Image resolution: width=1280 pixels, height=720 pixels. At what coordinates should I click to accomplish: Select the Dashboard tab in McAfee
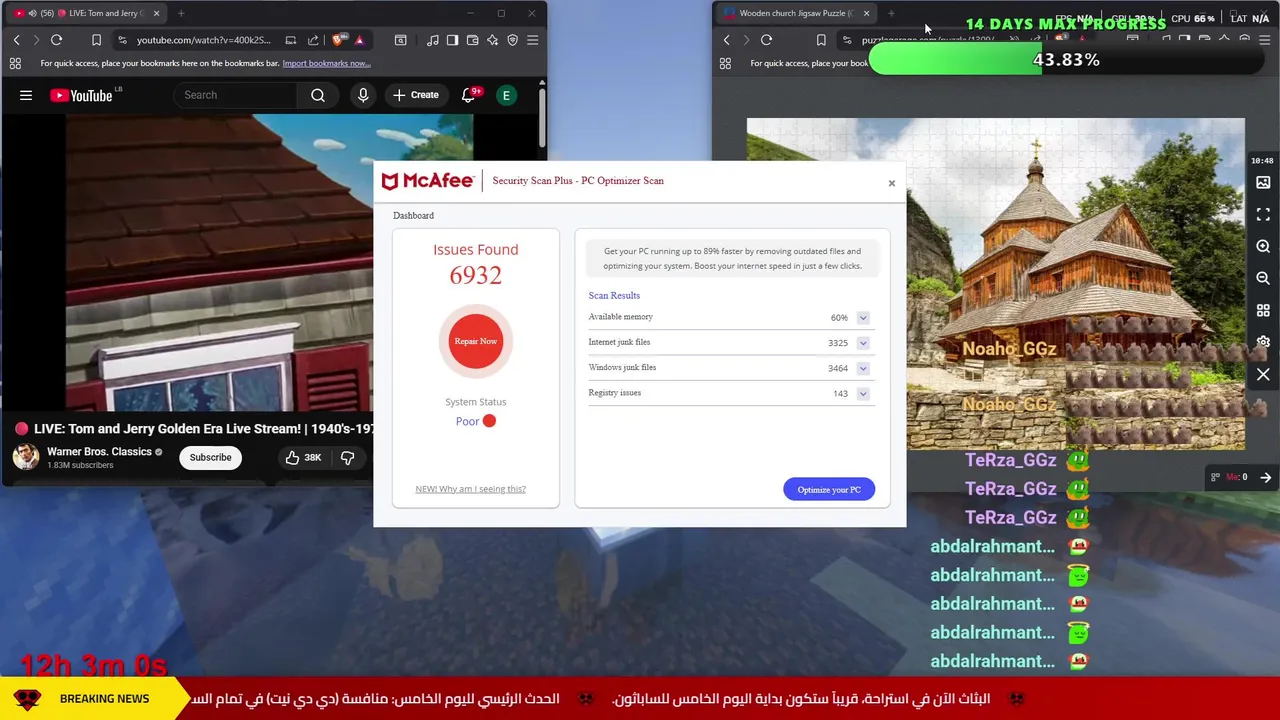(x=413, y=215)
